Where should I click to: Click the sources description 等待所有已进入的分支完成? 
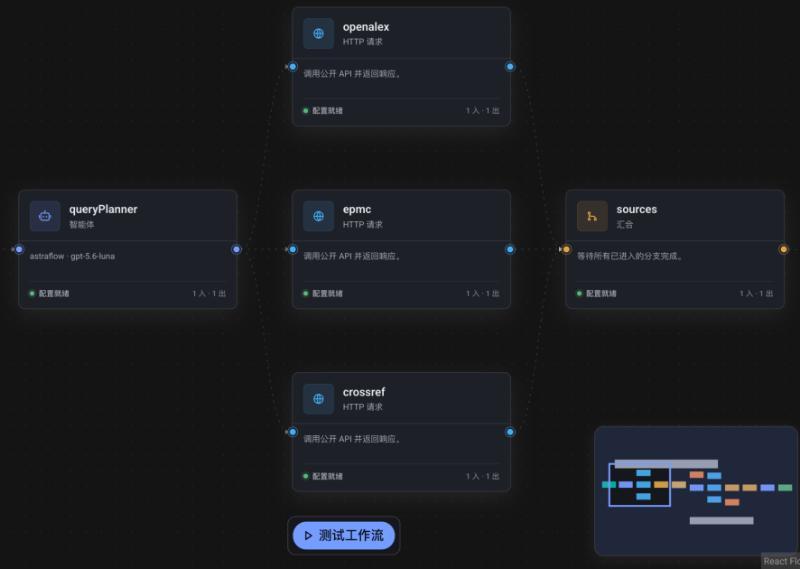click(x=630, y=256)
